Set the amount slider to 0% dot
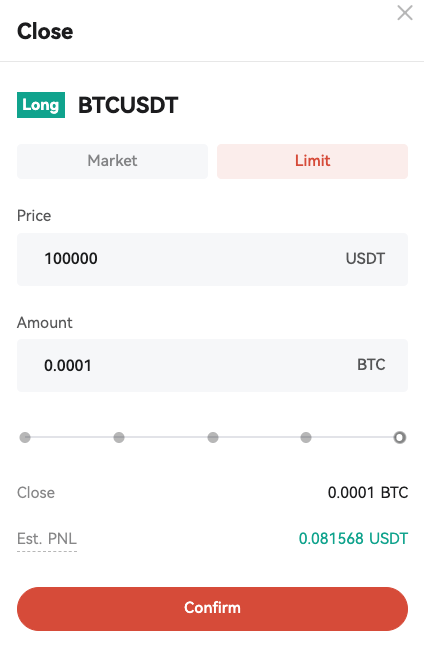This screenshot has height=650, width=424. click(25, 437)
